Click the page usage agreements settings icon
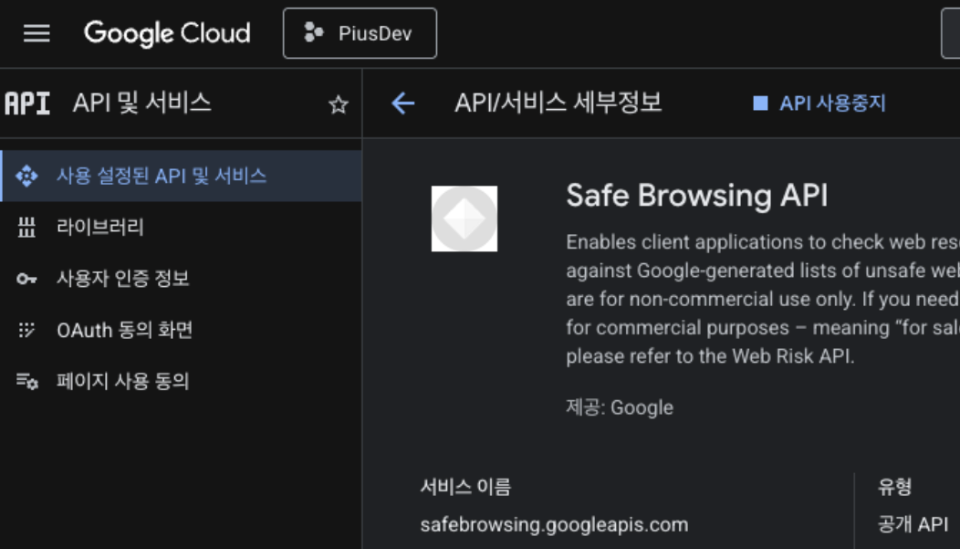The width and height of the screenshot is (960, 549). coord(27,382)
